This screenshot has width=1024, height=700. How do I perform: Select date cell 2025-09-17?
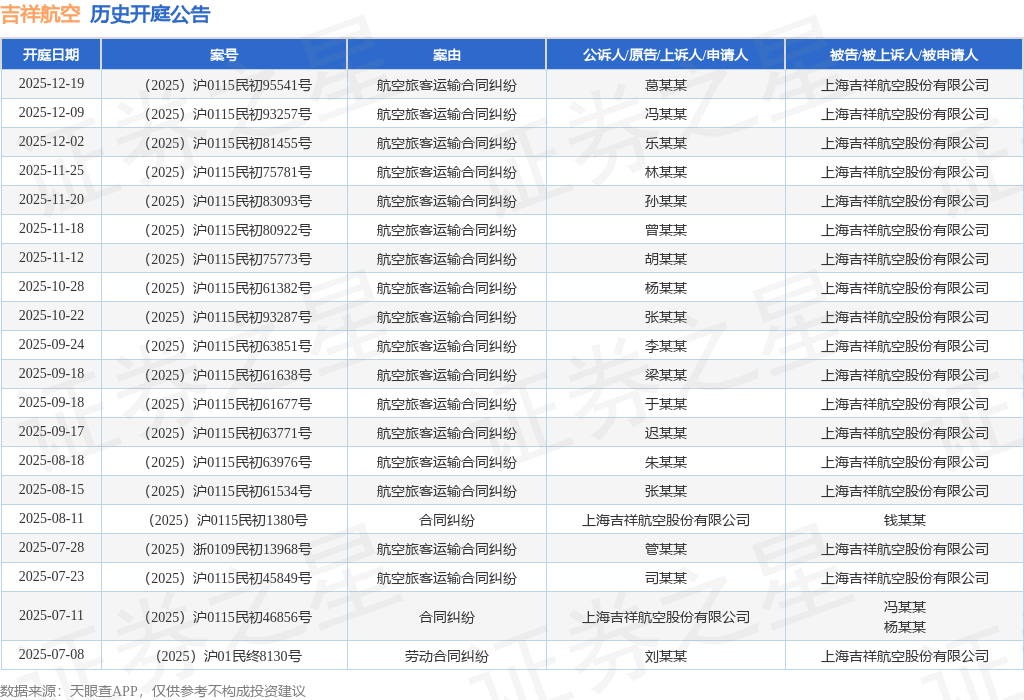(x=51, y=431)
